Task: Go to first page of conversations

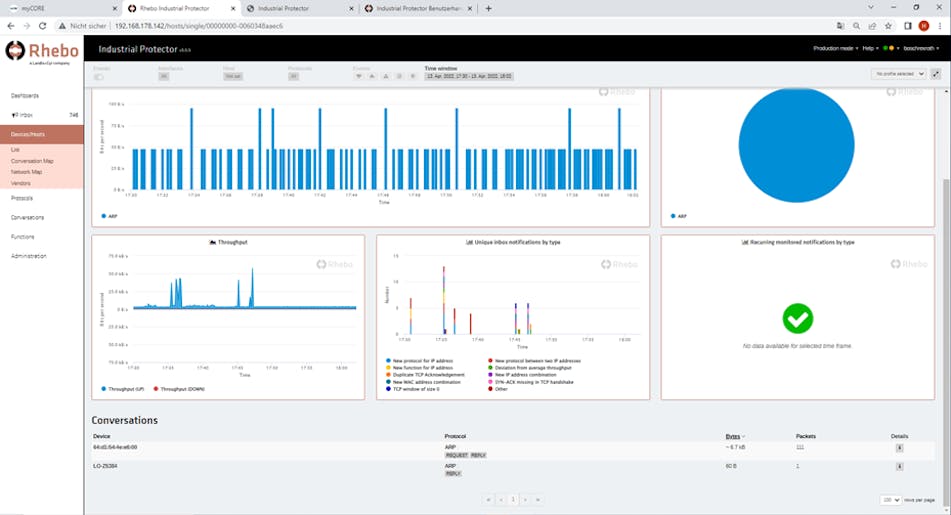Action: [488, 500]
